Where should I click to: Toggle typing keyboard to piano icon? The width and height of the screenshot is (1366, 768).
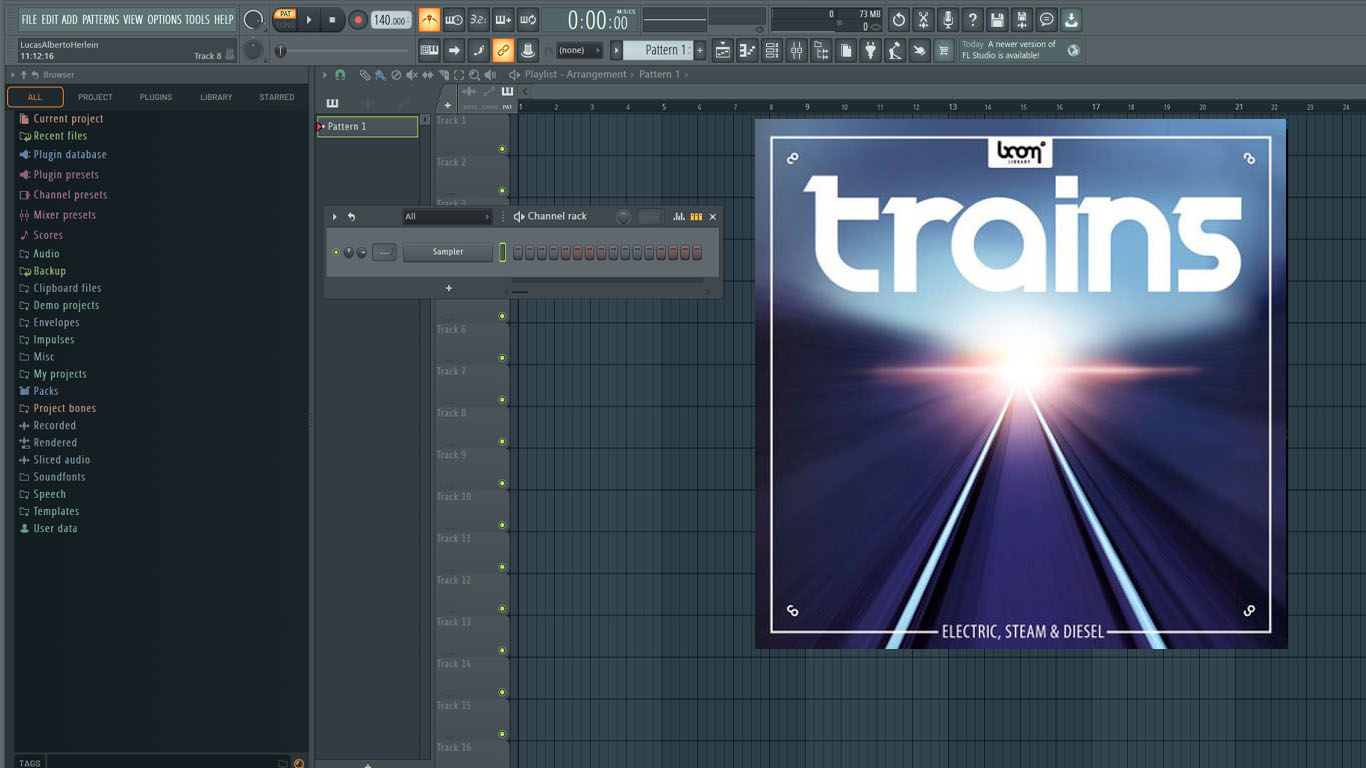pos(429,51)
